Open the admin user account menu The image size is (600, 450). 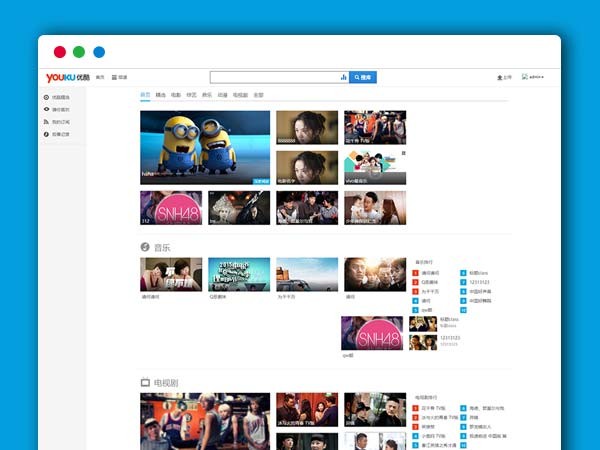(534, 77)
